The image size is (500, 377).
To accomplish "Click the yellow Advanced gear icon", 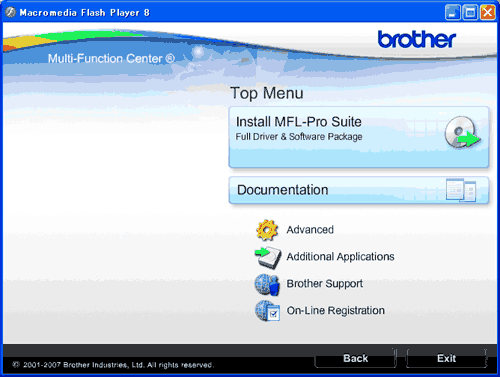I will tap(267, 230).
